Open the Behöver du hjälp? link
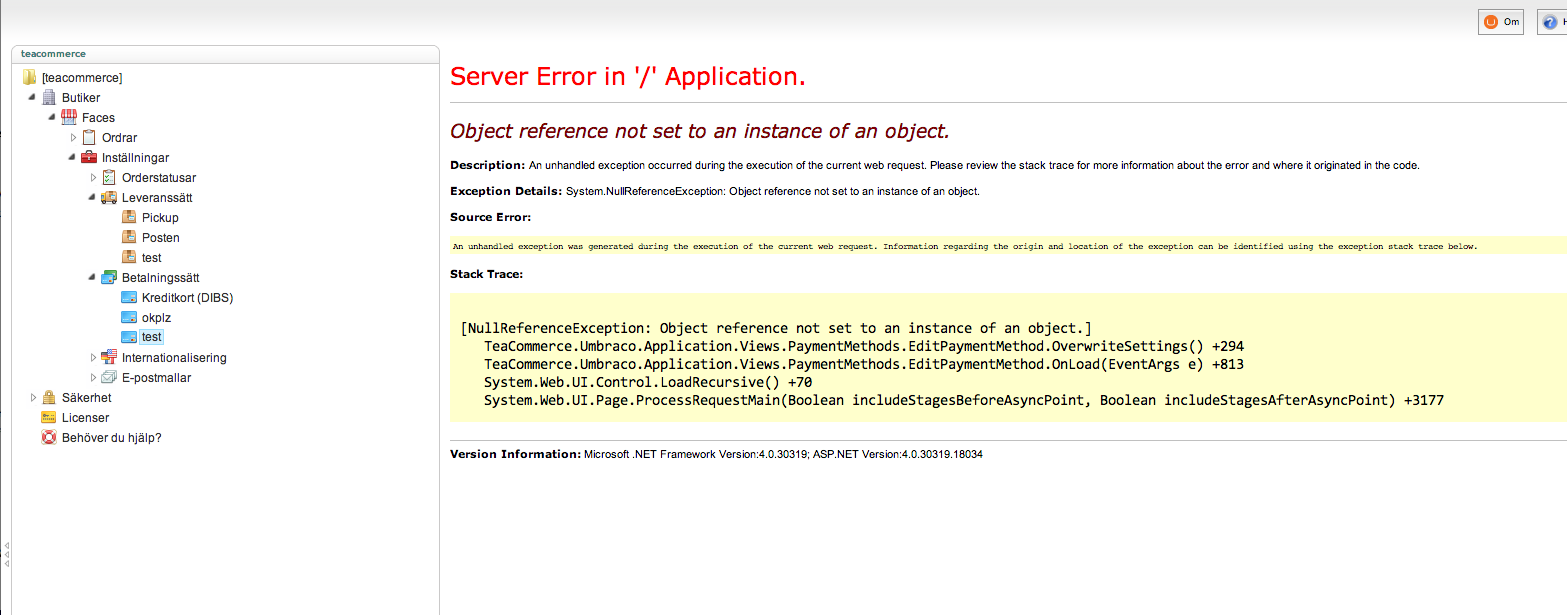This screenshot has width=1567, height=615. [111, 438]
